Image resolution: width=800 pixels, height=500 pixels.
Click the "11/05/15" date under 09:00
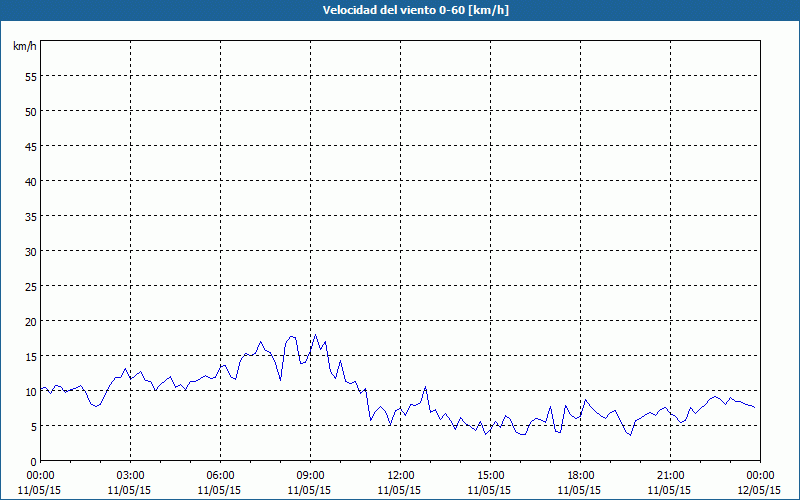309,490
